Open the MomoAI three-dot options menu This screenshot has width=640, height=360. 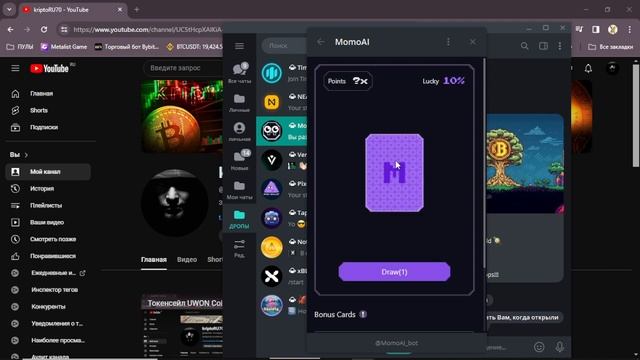click(x=448, y=42)
